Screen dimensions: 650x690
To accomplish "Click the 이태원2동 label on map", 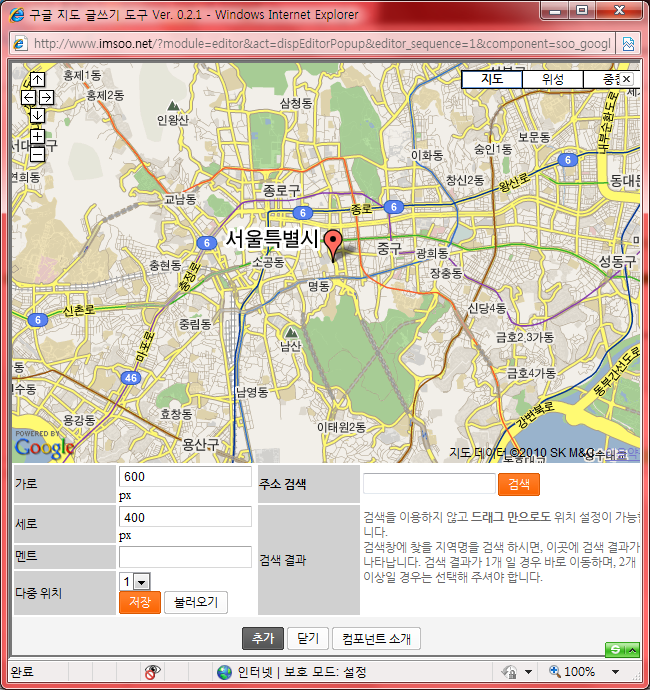I will [x=342, y=427].
